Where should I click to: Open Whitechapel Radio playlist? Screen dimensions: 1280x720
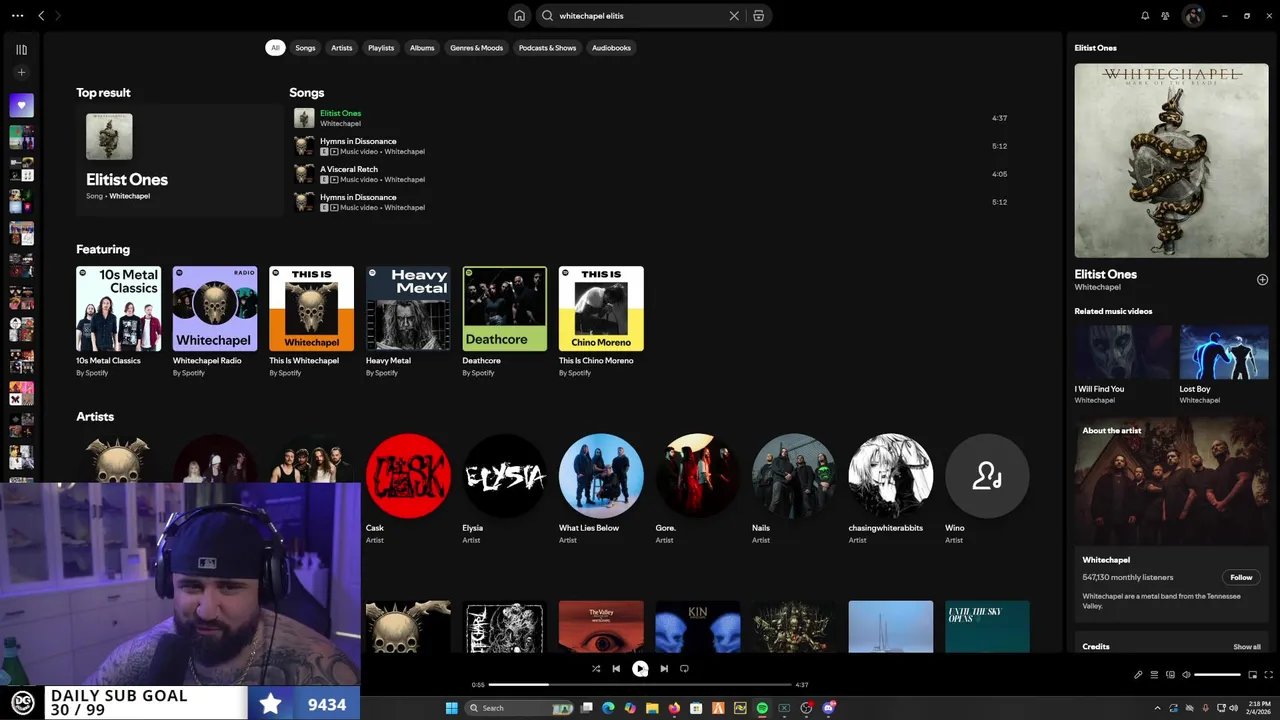pyautogui.click(x=215, y=321)
